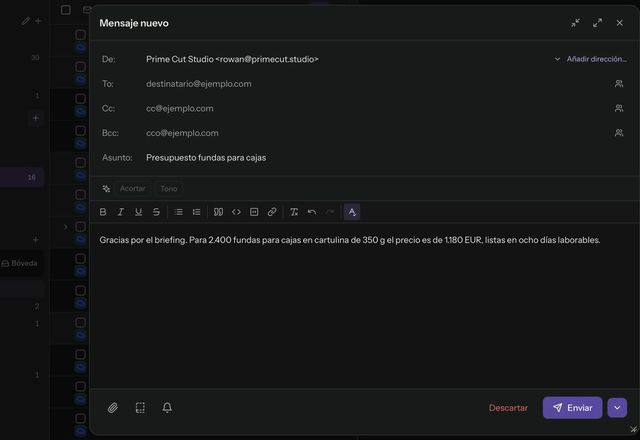Focus the Bcc address field
This screenshot has height=440, width=640.
coord(376,133)
